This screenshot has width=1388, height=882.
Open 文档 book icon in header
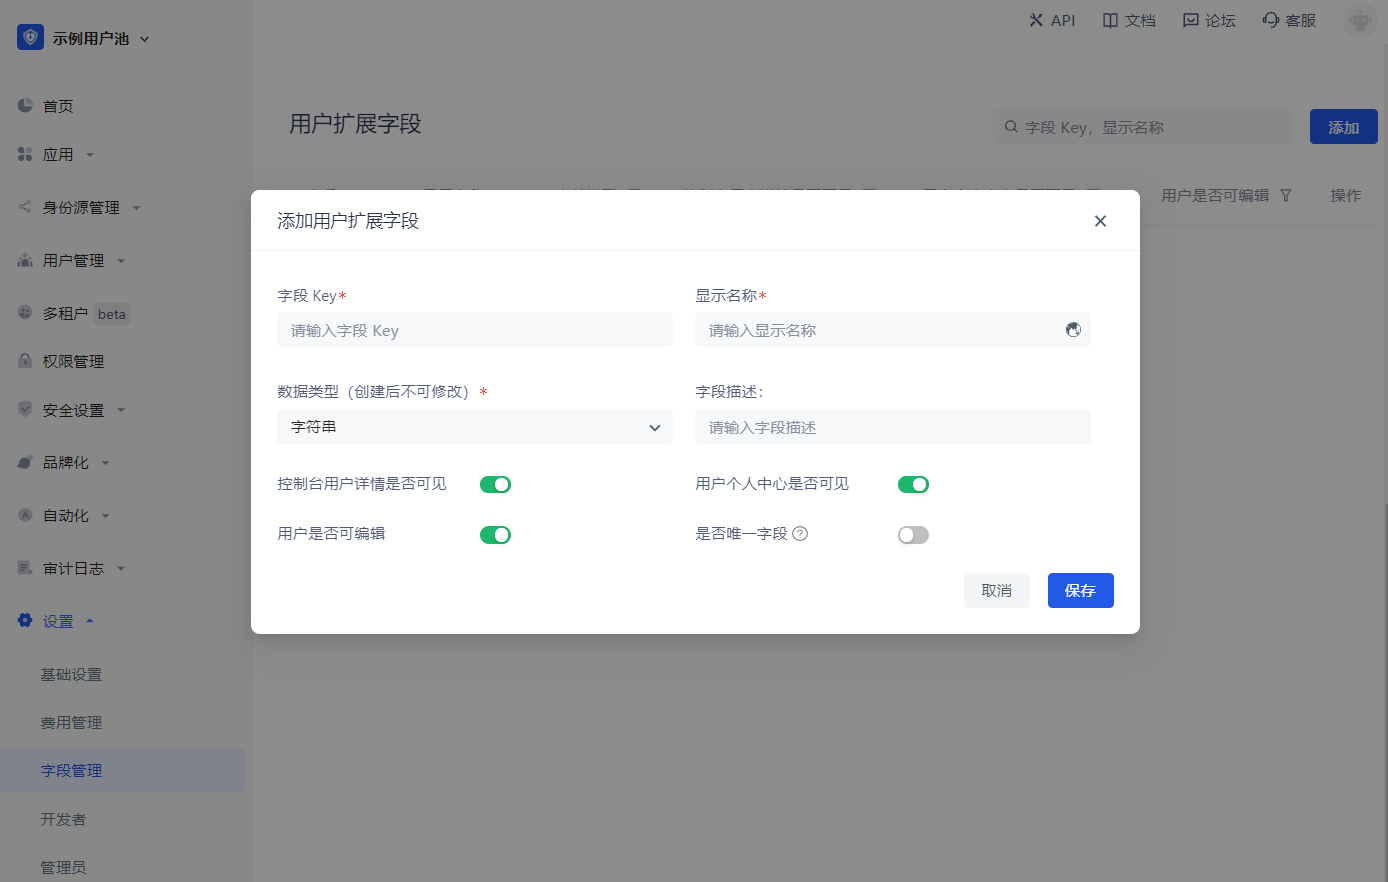(1110, 20)
